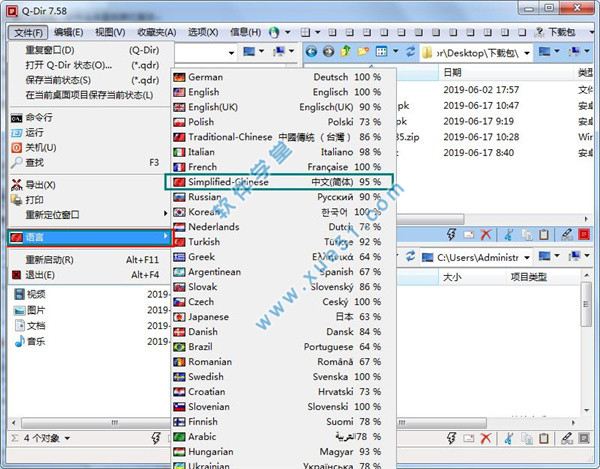Click scissors cut icon in bottom toolbar

[x=509, y=438]
